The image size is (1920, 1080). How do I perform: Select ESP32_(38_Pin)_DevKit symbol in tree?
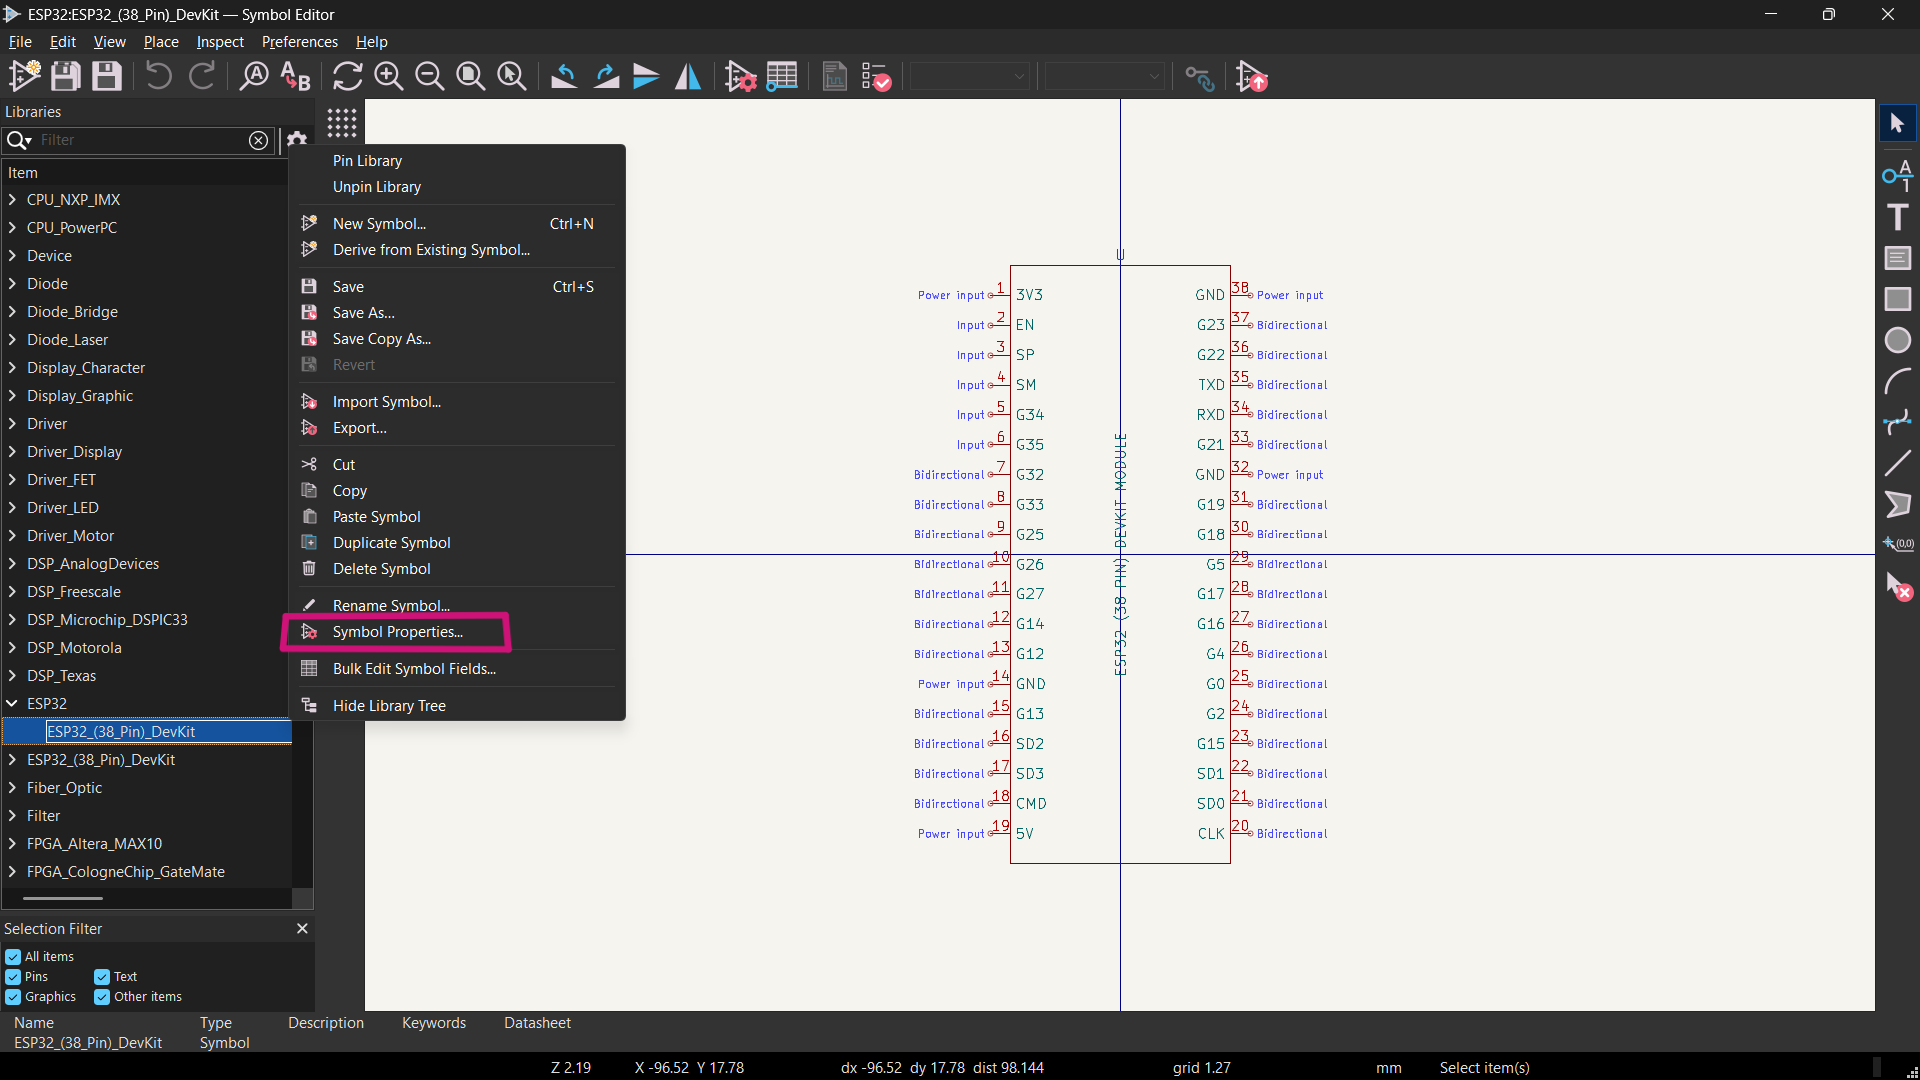(148, 732)
